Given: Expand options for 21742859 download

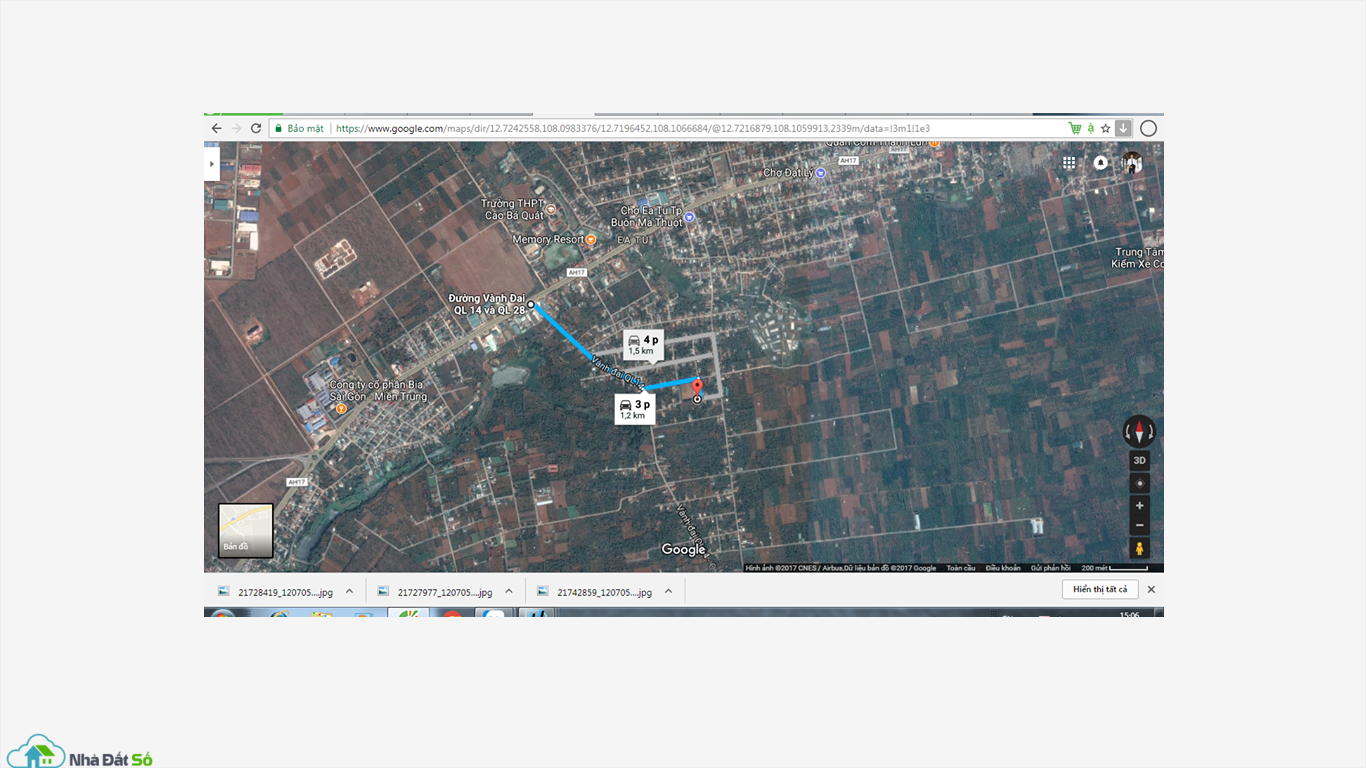Looking at the screenshot, I should pyautogui.click(x=668, y=591).
